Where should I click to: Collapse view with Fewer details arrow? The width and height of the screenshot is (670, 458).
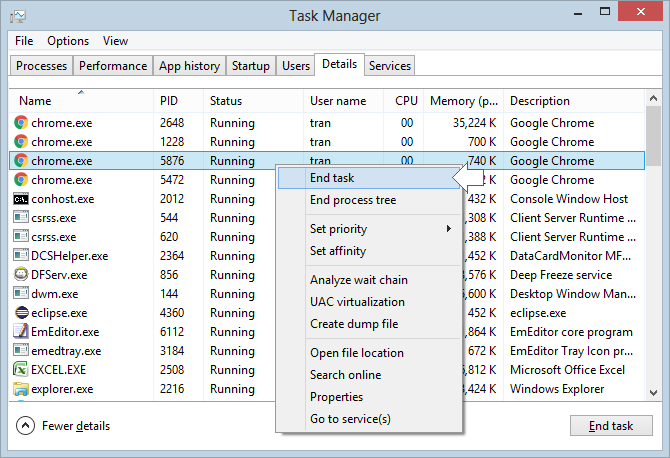point(25,426)
